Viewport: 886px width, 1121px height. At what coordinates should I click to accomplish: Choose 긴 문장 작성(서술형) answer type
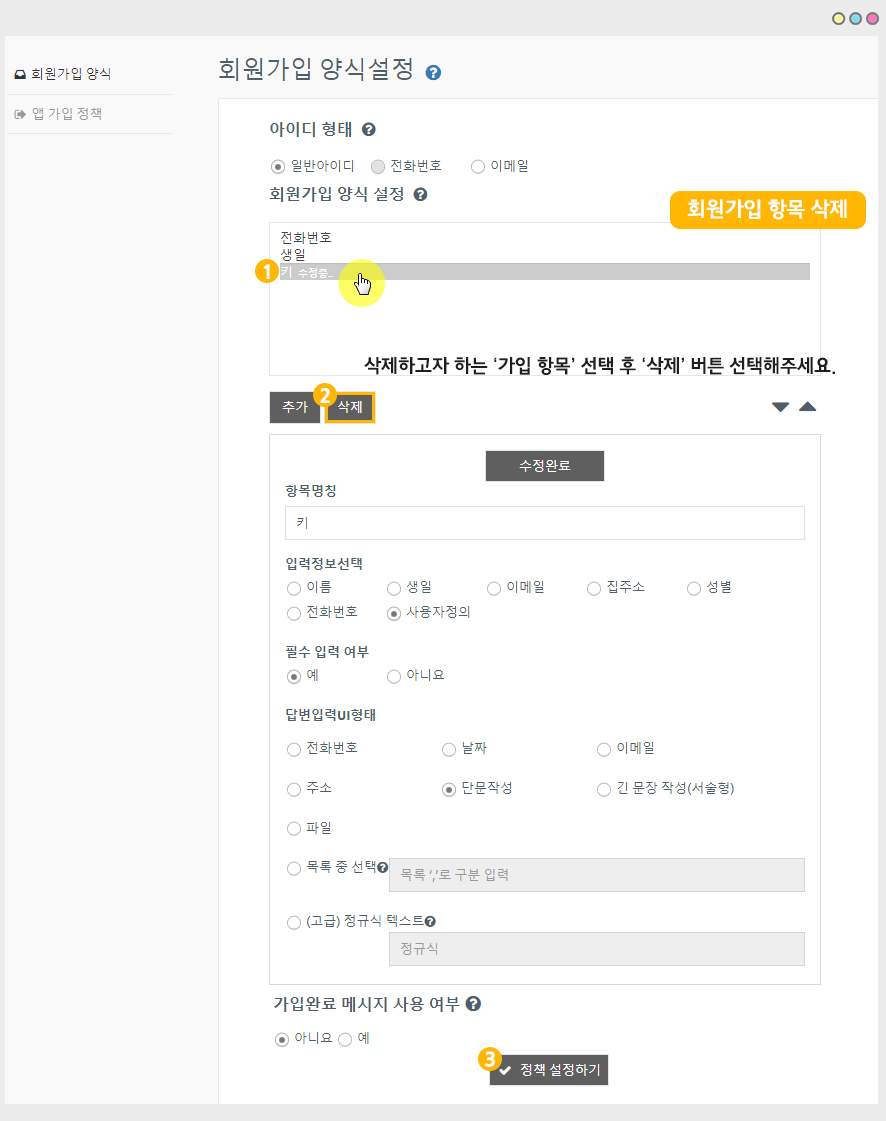coord(604,789)
